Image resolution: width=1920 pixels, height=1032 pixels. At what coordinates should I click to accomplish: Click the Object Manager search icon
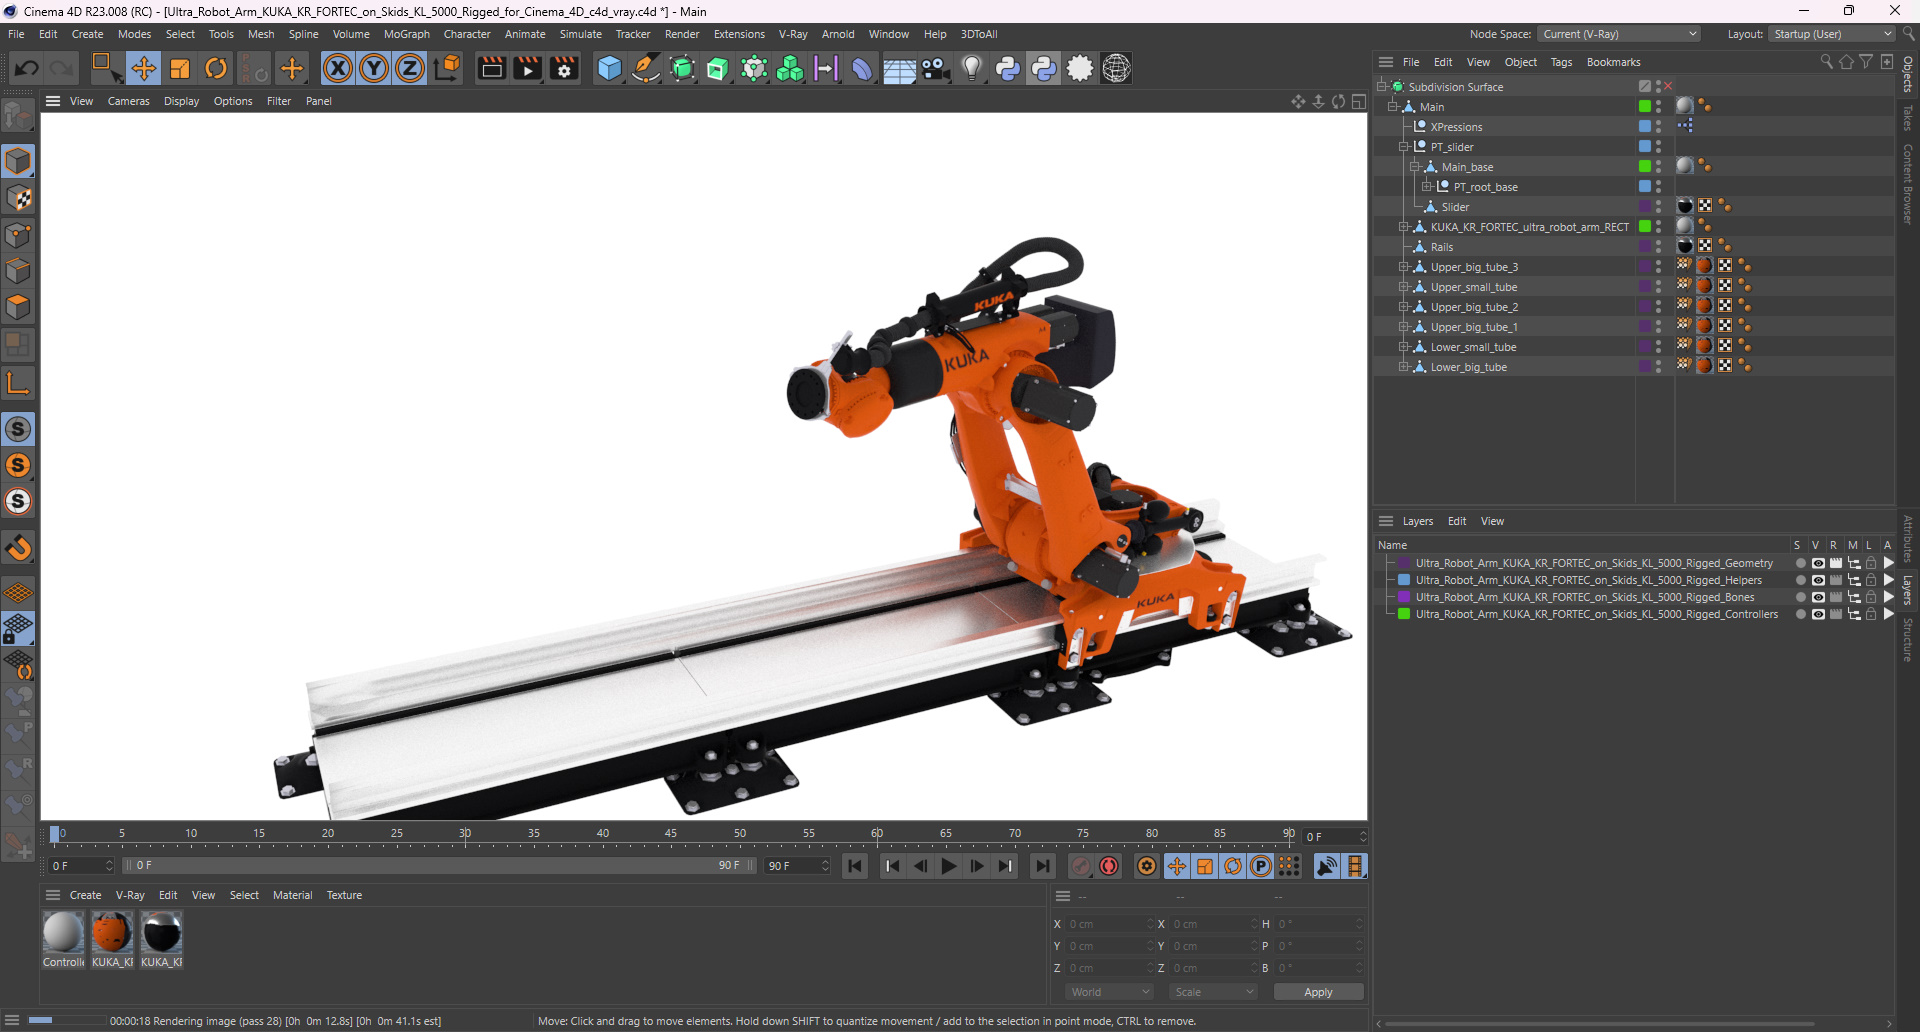[1826, 62]
